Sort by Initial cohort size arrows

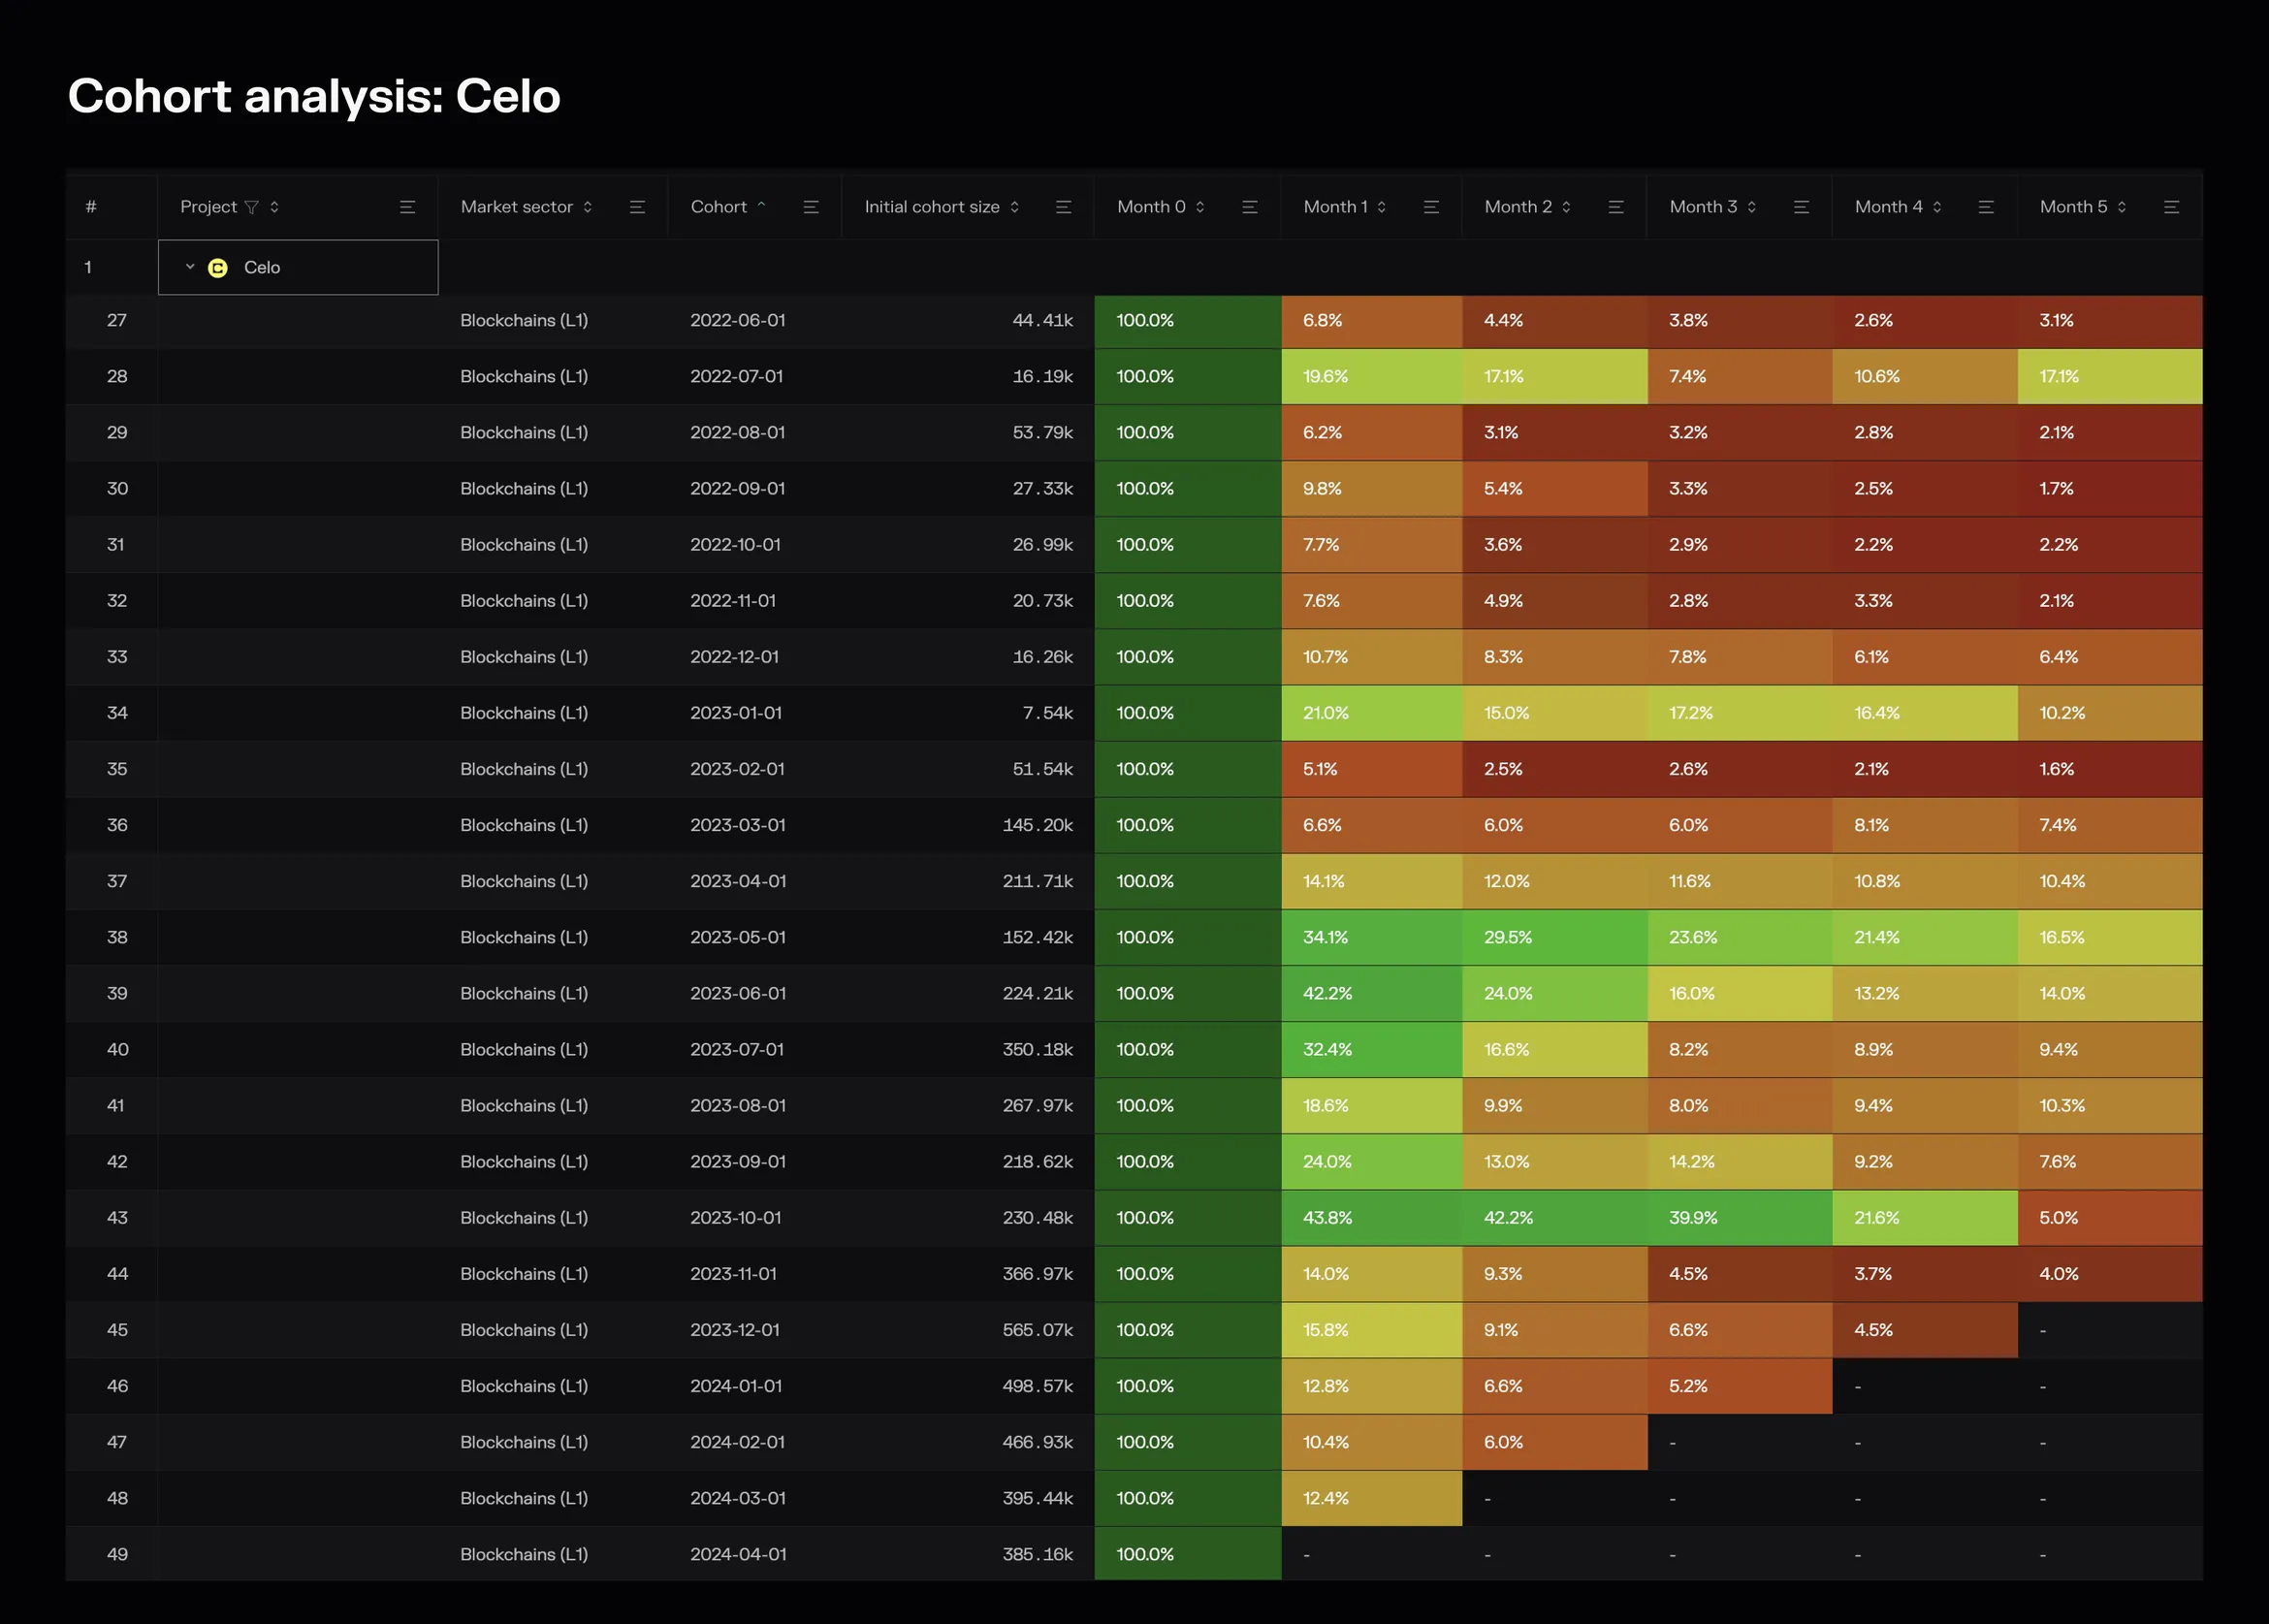coord(1014,207)
